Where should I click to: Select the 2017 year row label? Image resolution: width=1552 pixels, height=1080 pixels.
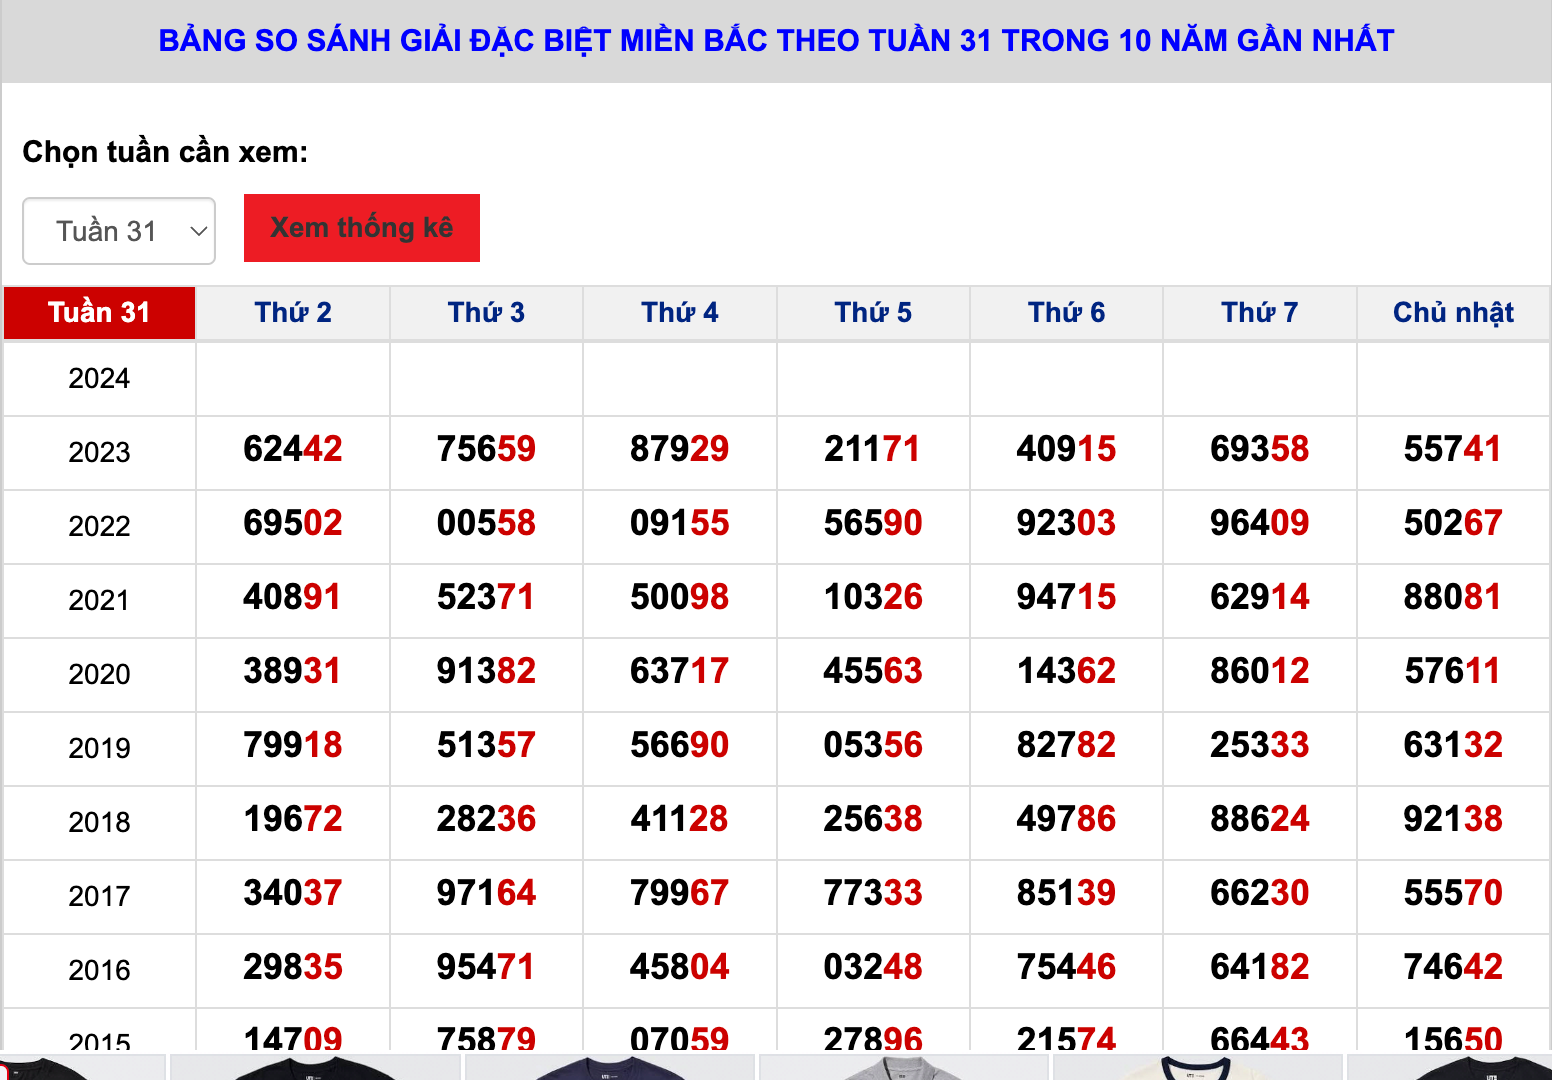[x=99, y=897]
